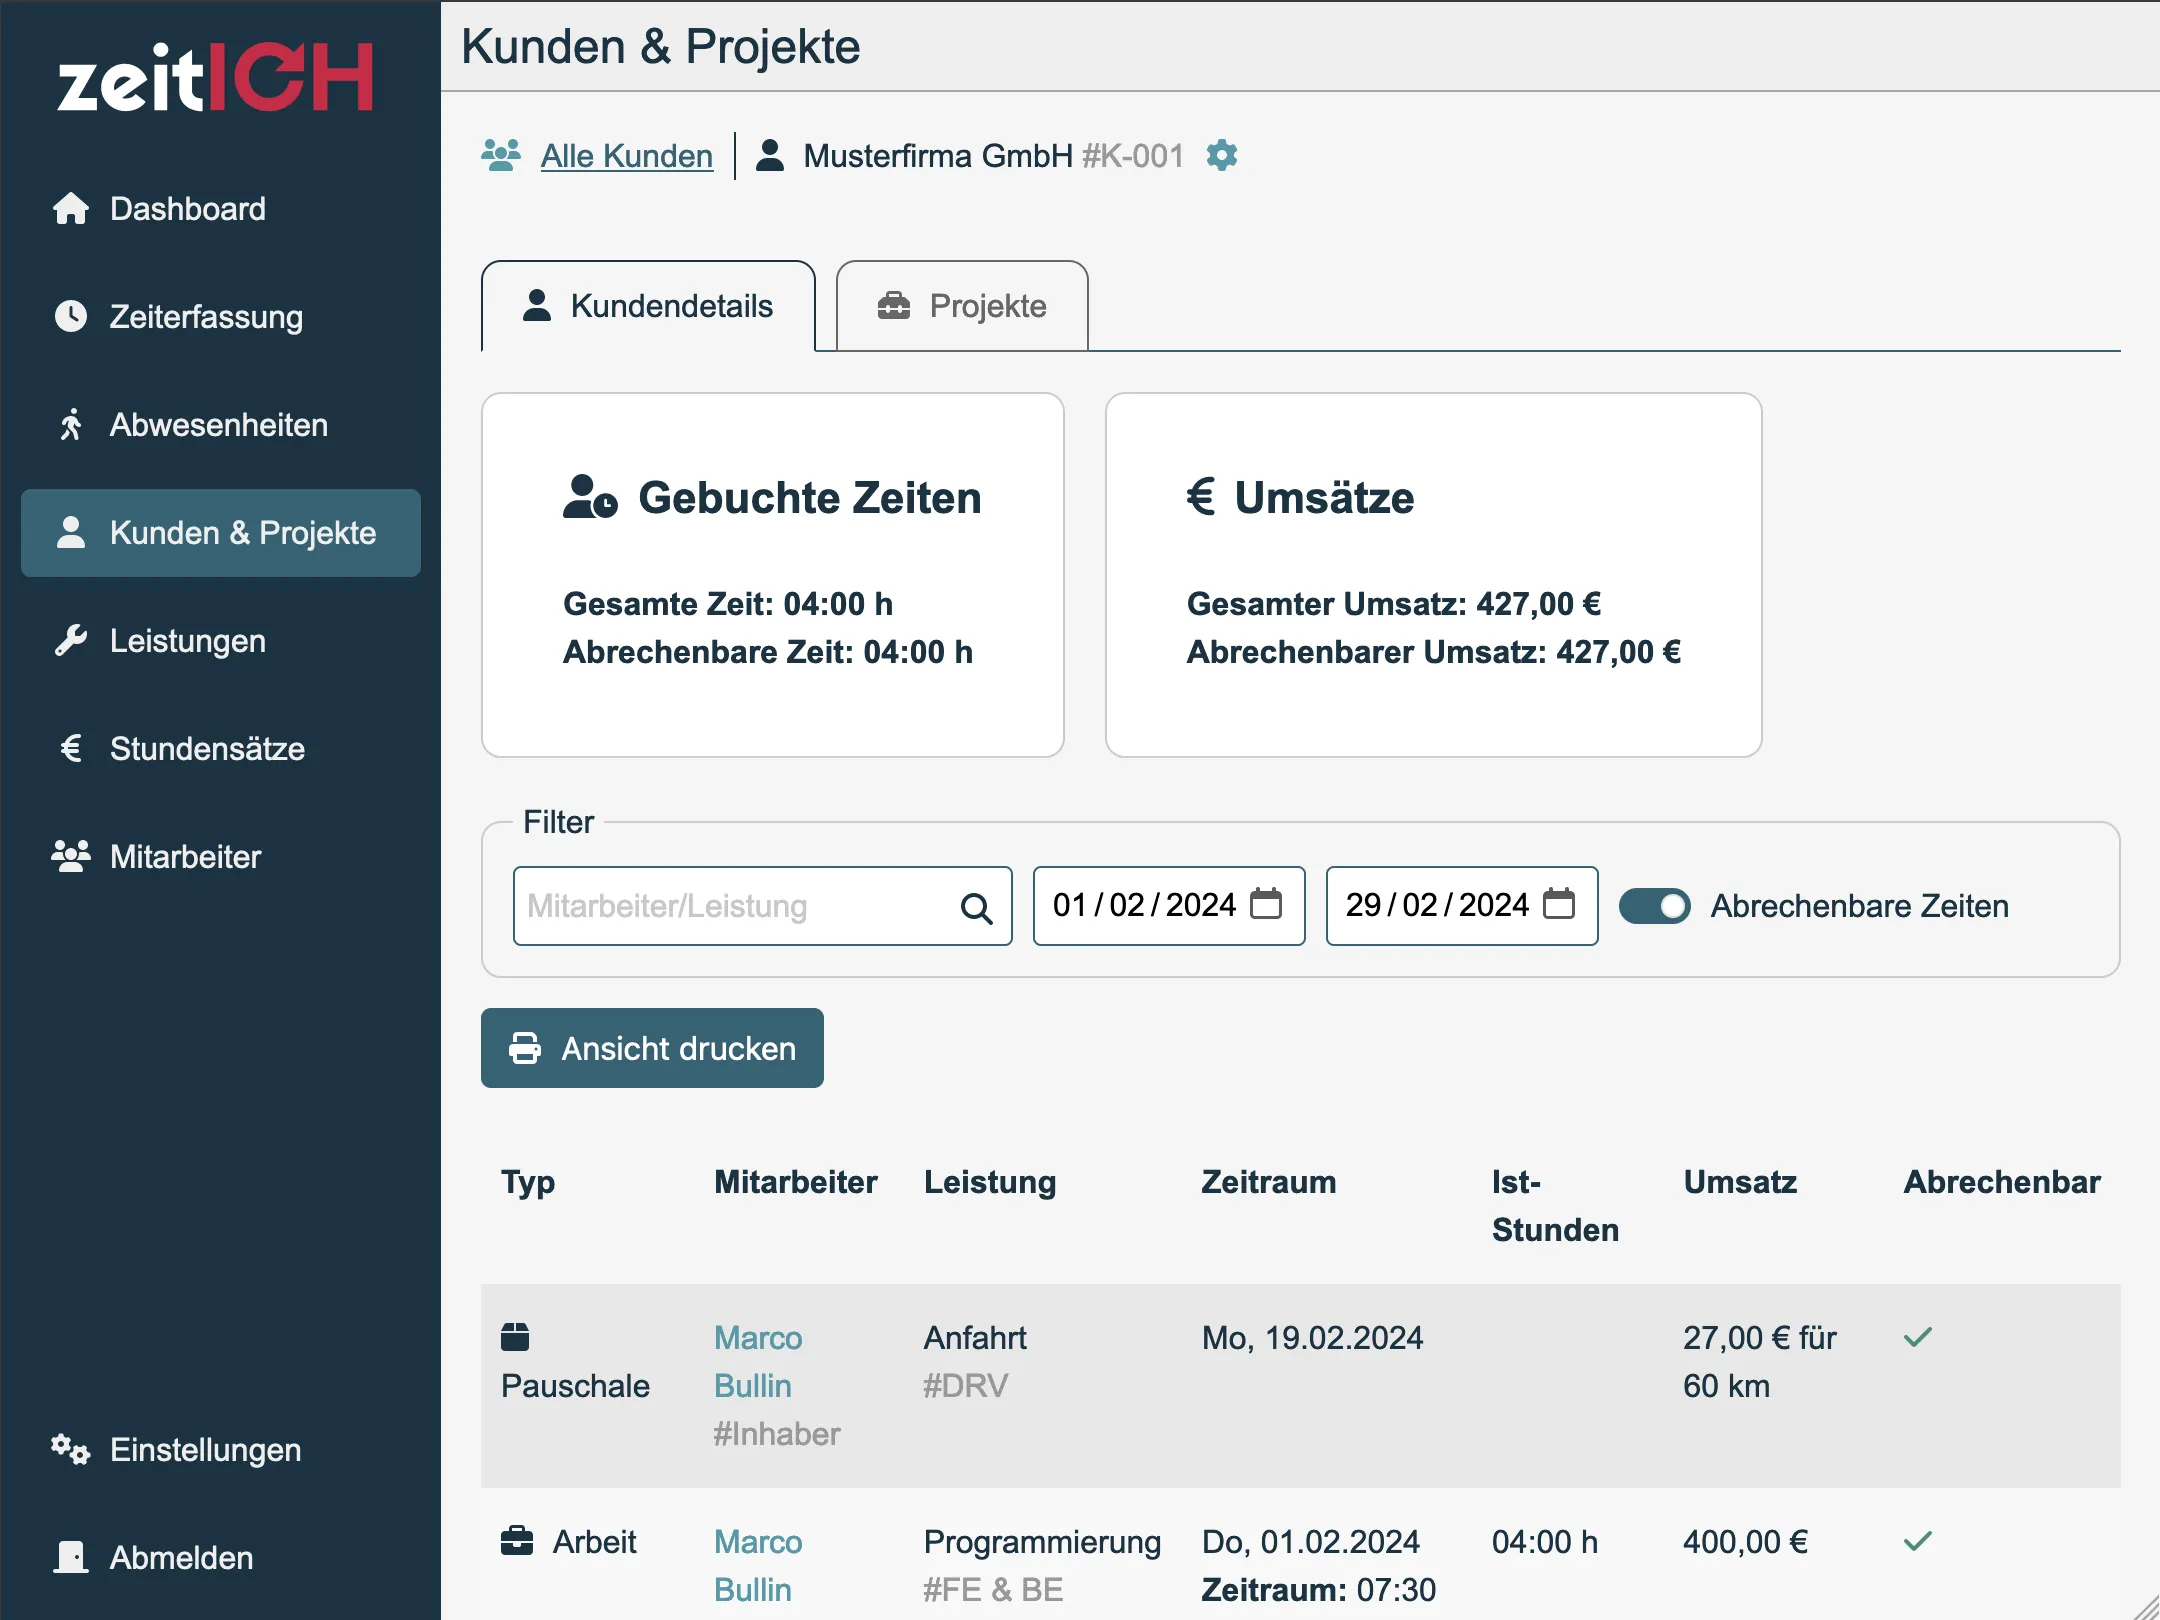Open Stundensätze in the sidebar

click(220, 749)
